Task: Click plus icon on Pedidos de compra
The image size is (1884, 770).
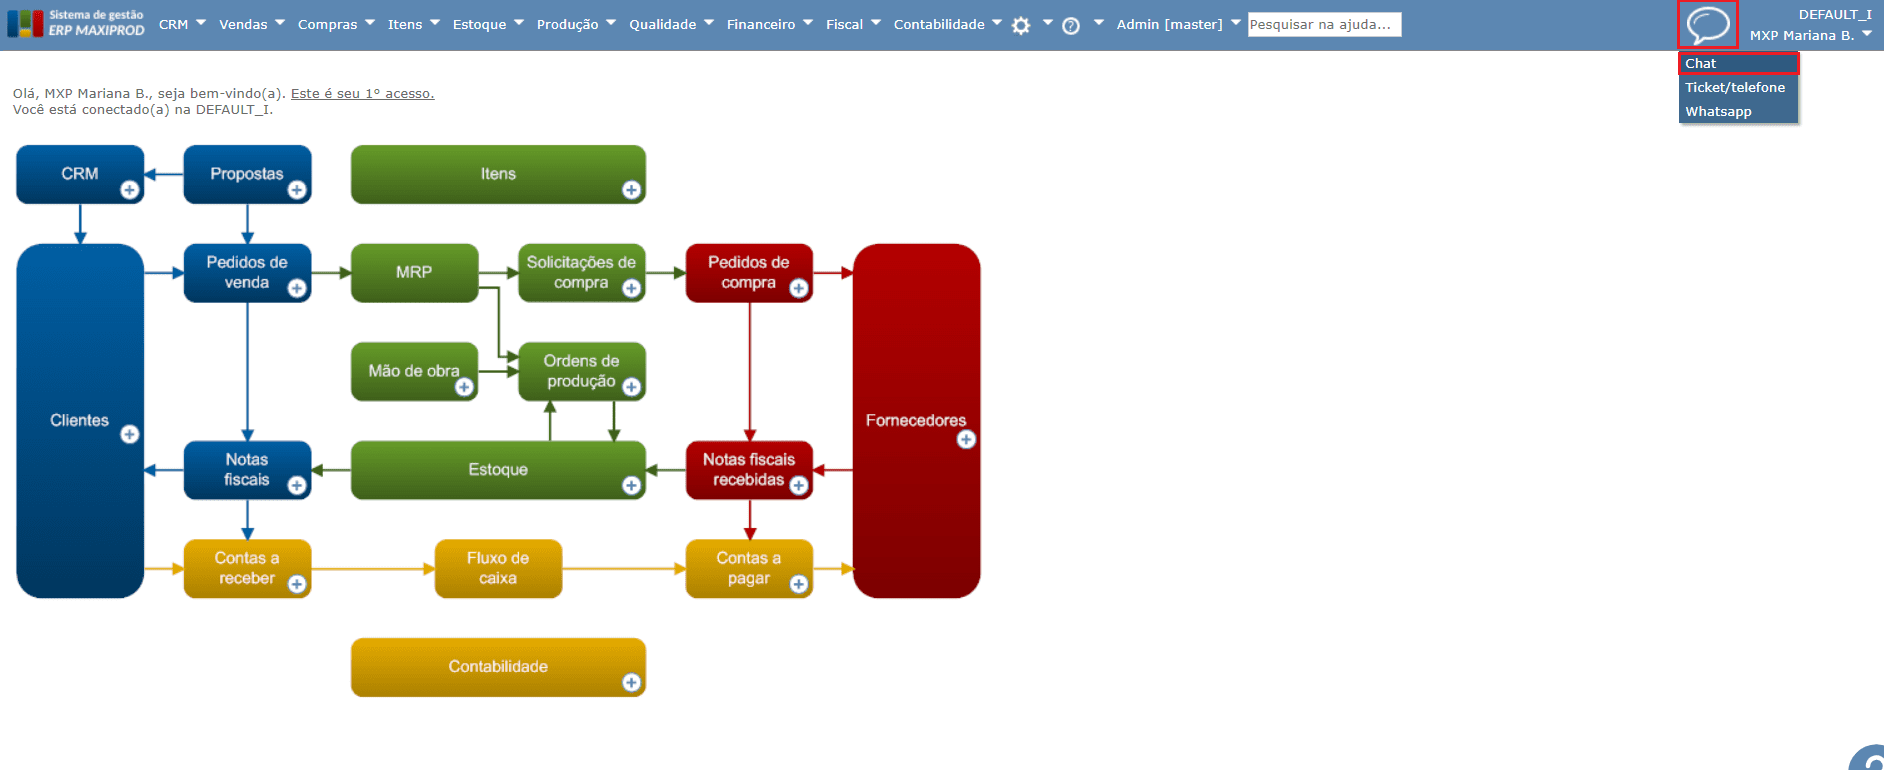Action: (798, 288)
